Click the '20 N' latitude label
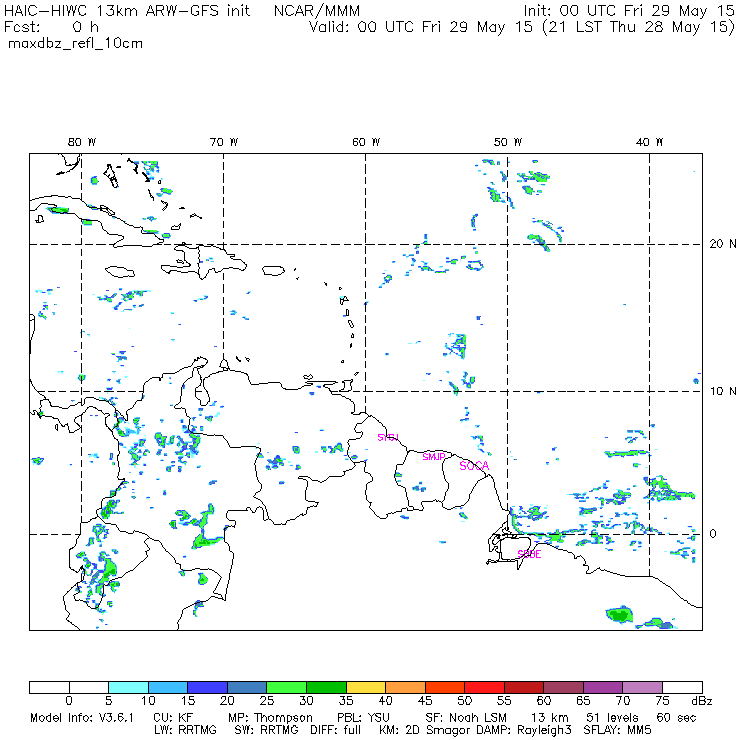 [723, 244]
